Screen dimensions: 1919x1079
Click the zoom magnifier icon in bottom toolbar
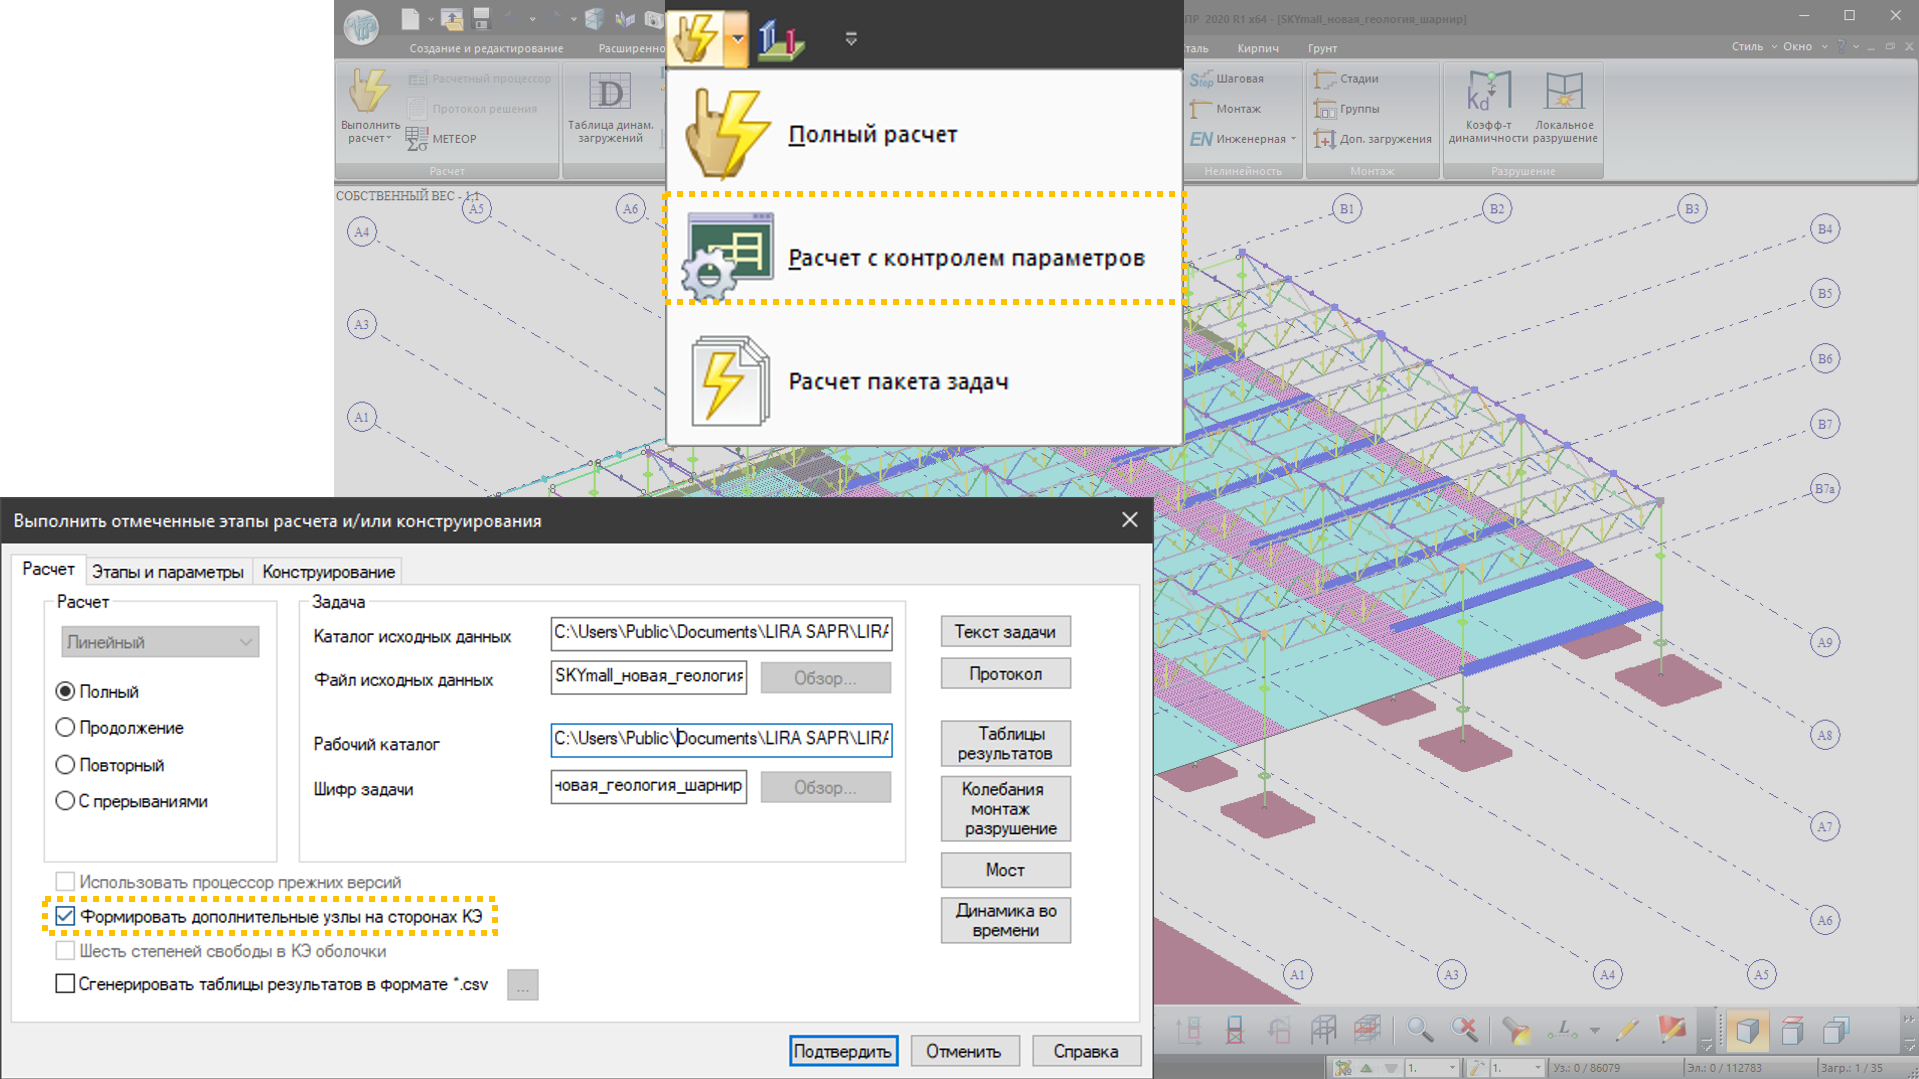[x=1418, y=1029]
